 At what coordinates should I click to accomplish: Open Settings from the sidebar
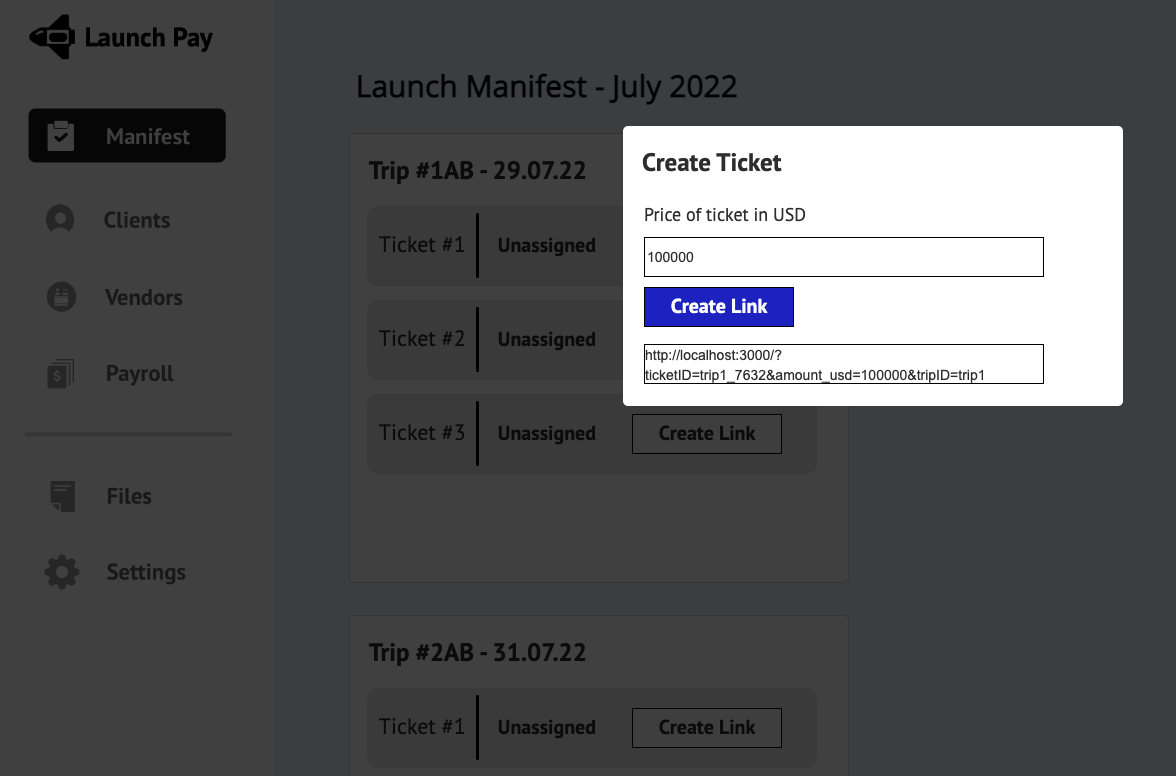[146, 572]
